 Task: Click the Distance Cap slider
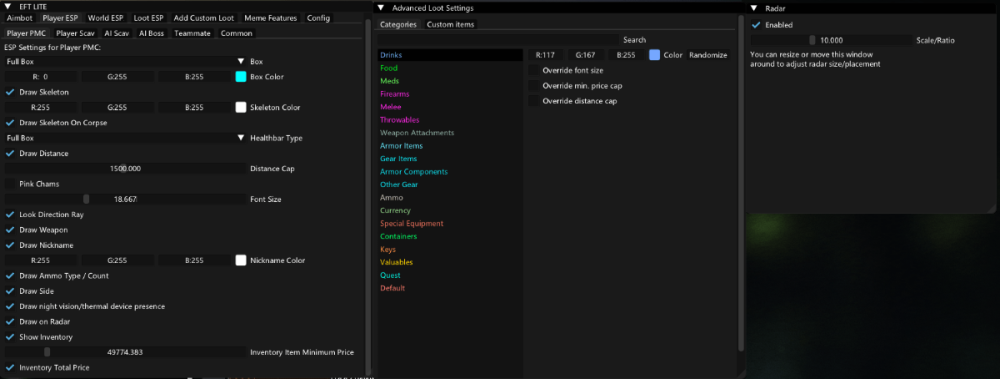point(125,168)
